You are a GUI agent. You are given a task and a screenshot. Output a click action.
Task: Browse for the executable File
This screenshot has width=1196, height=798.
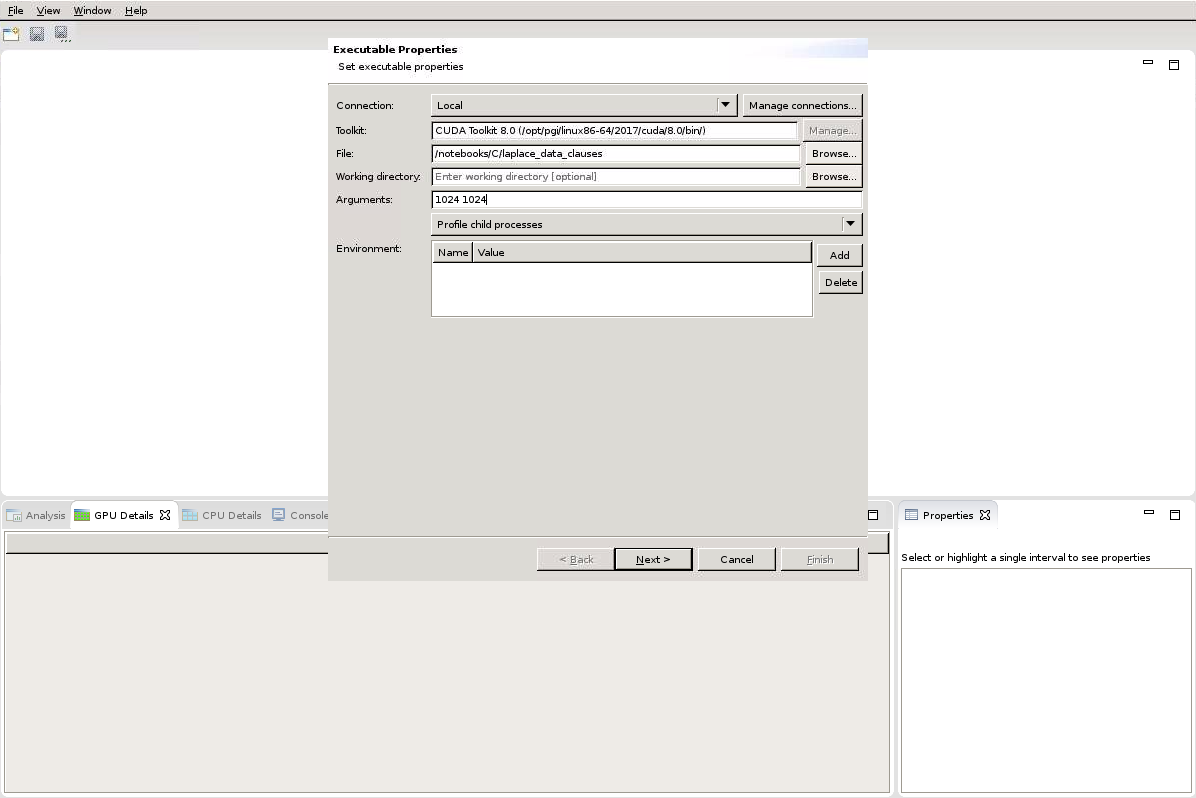(x=833, y=153)
